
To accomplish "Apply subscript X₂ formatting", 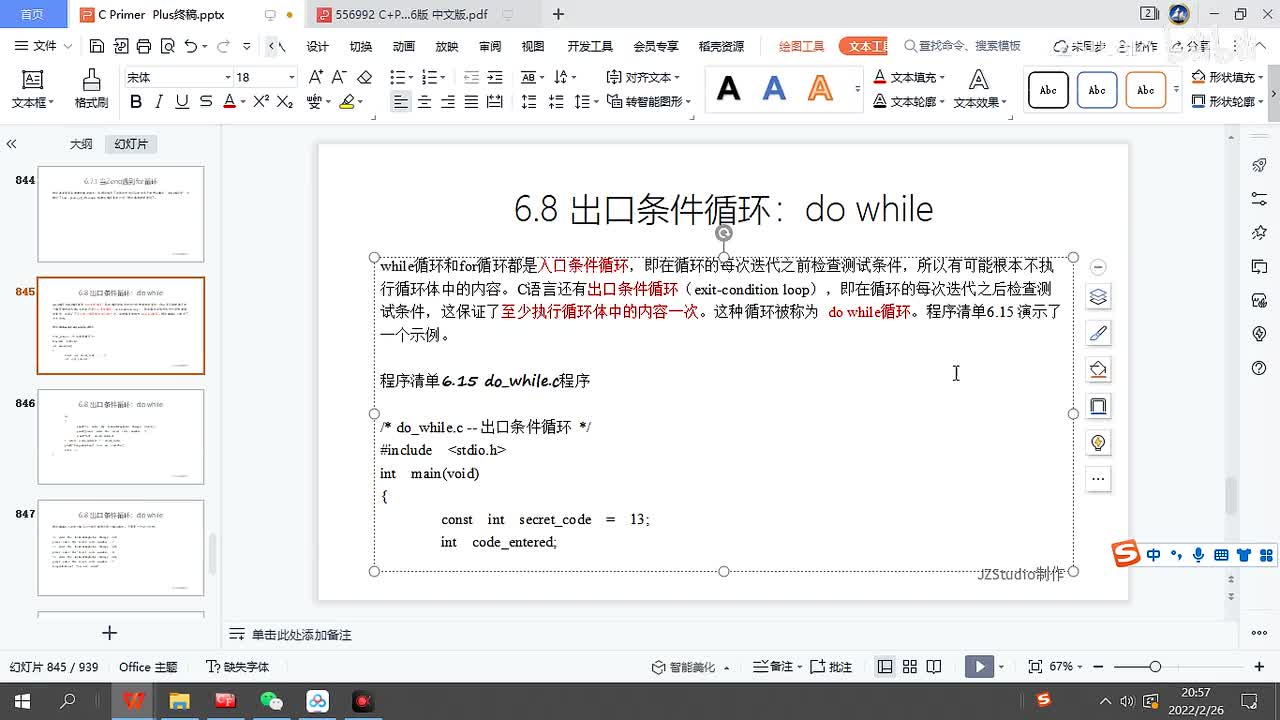I will point(285,101).
